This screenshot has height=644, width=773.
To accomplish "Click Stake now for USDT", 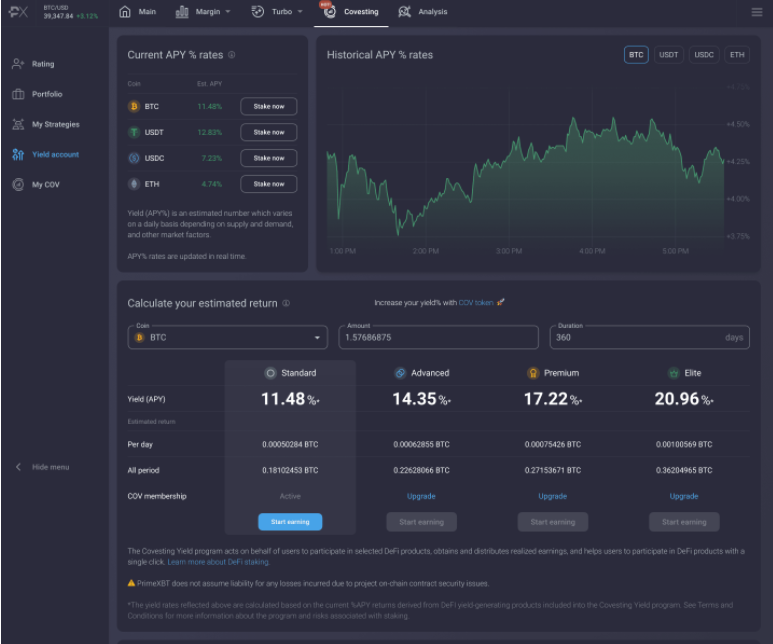I will click(269, 132).
